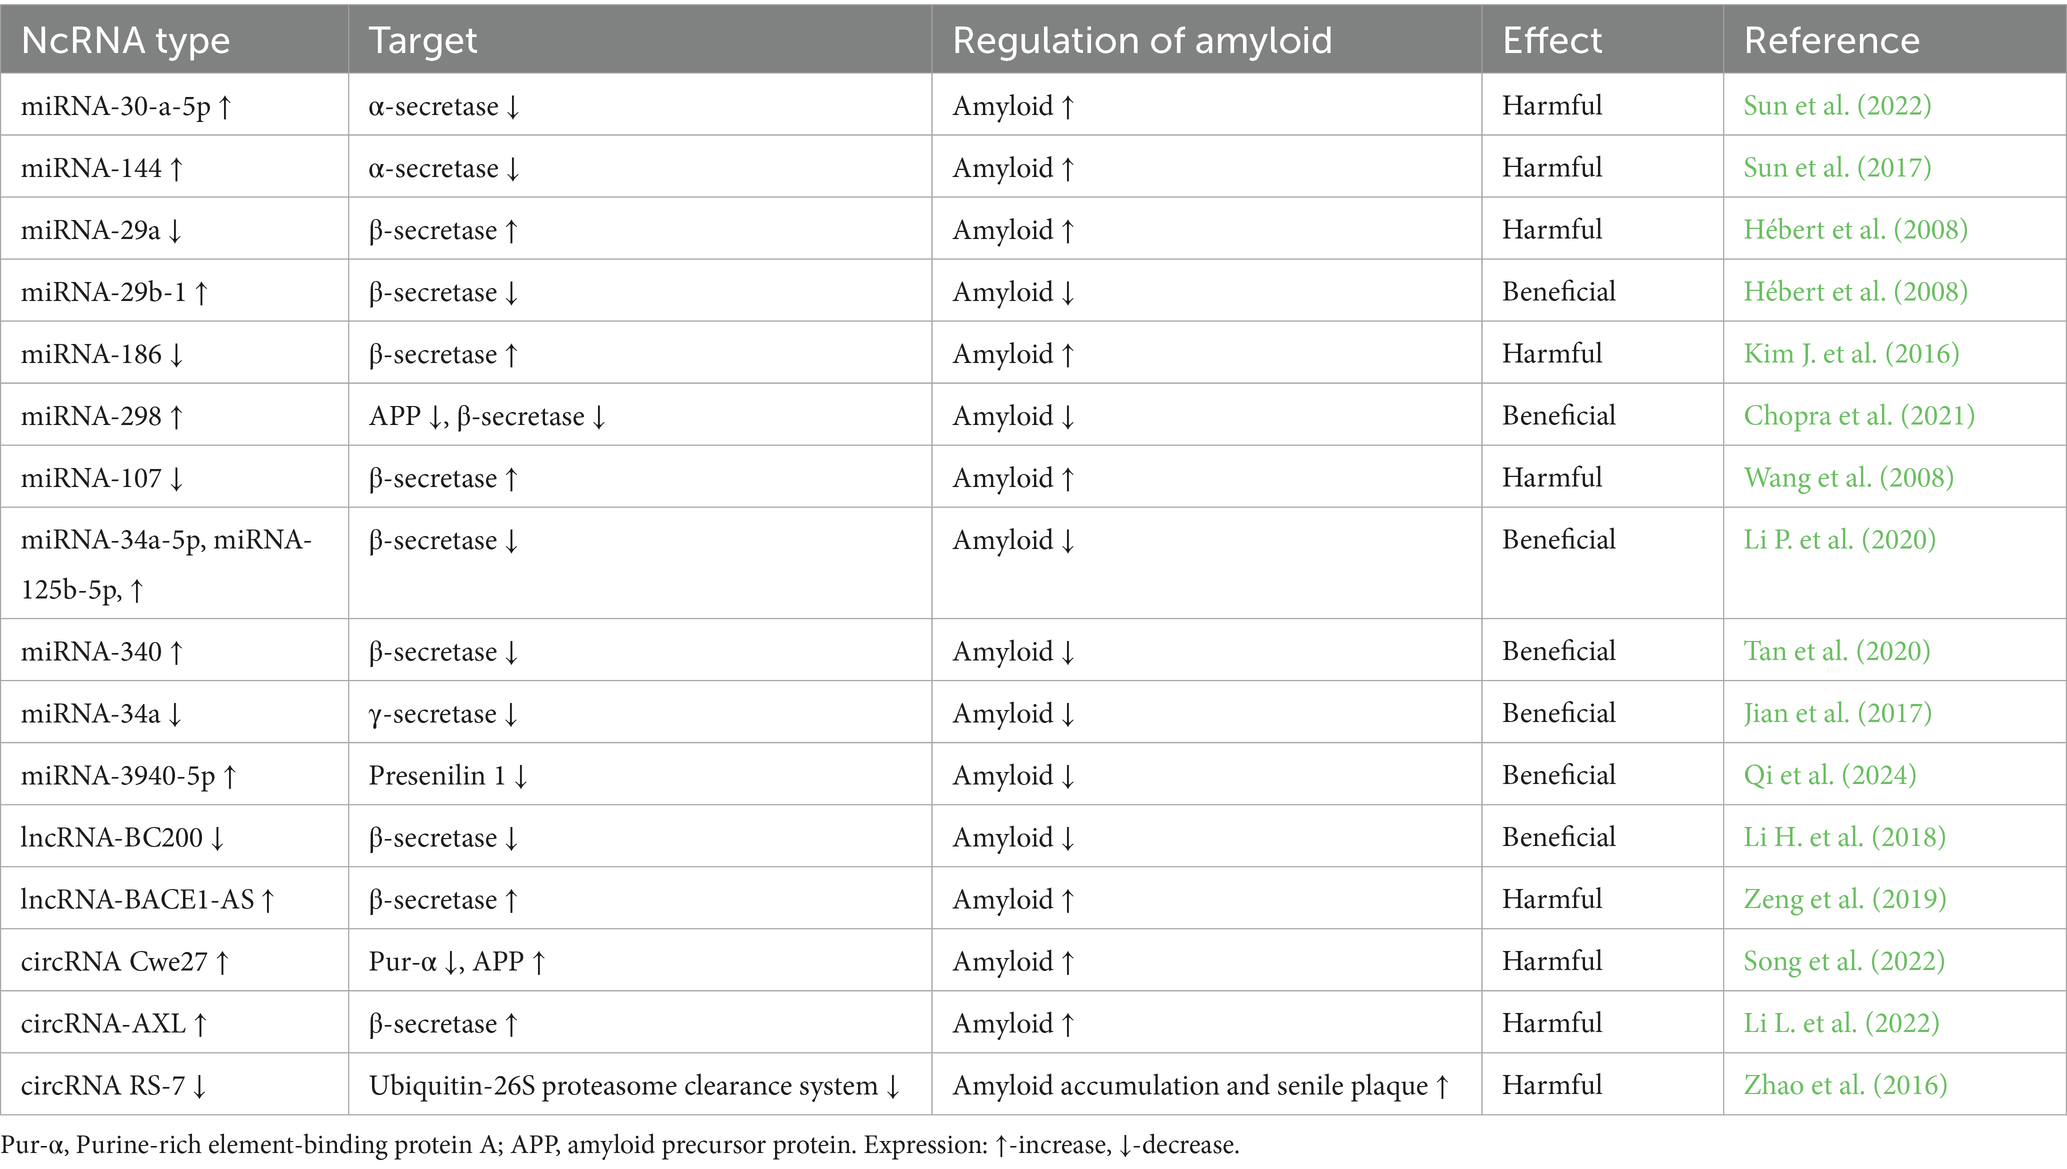The height and width of the screenshot is (1169, 2067).
Task: Click the Wang et al. (2008) reference
Action: coord(1848,478)
